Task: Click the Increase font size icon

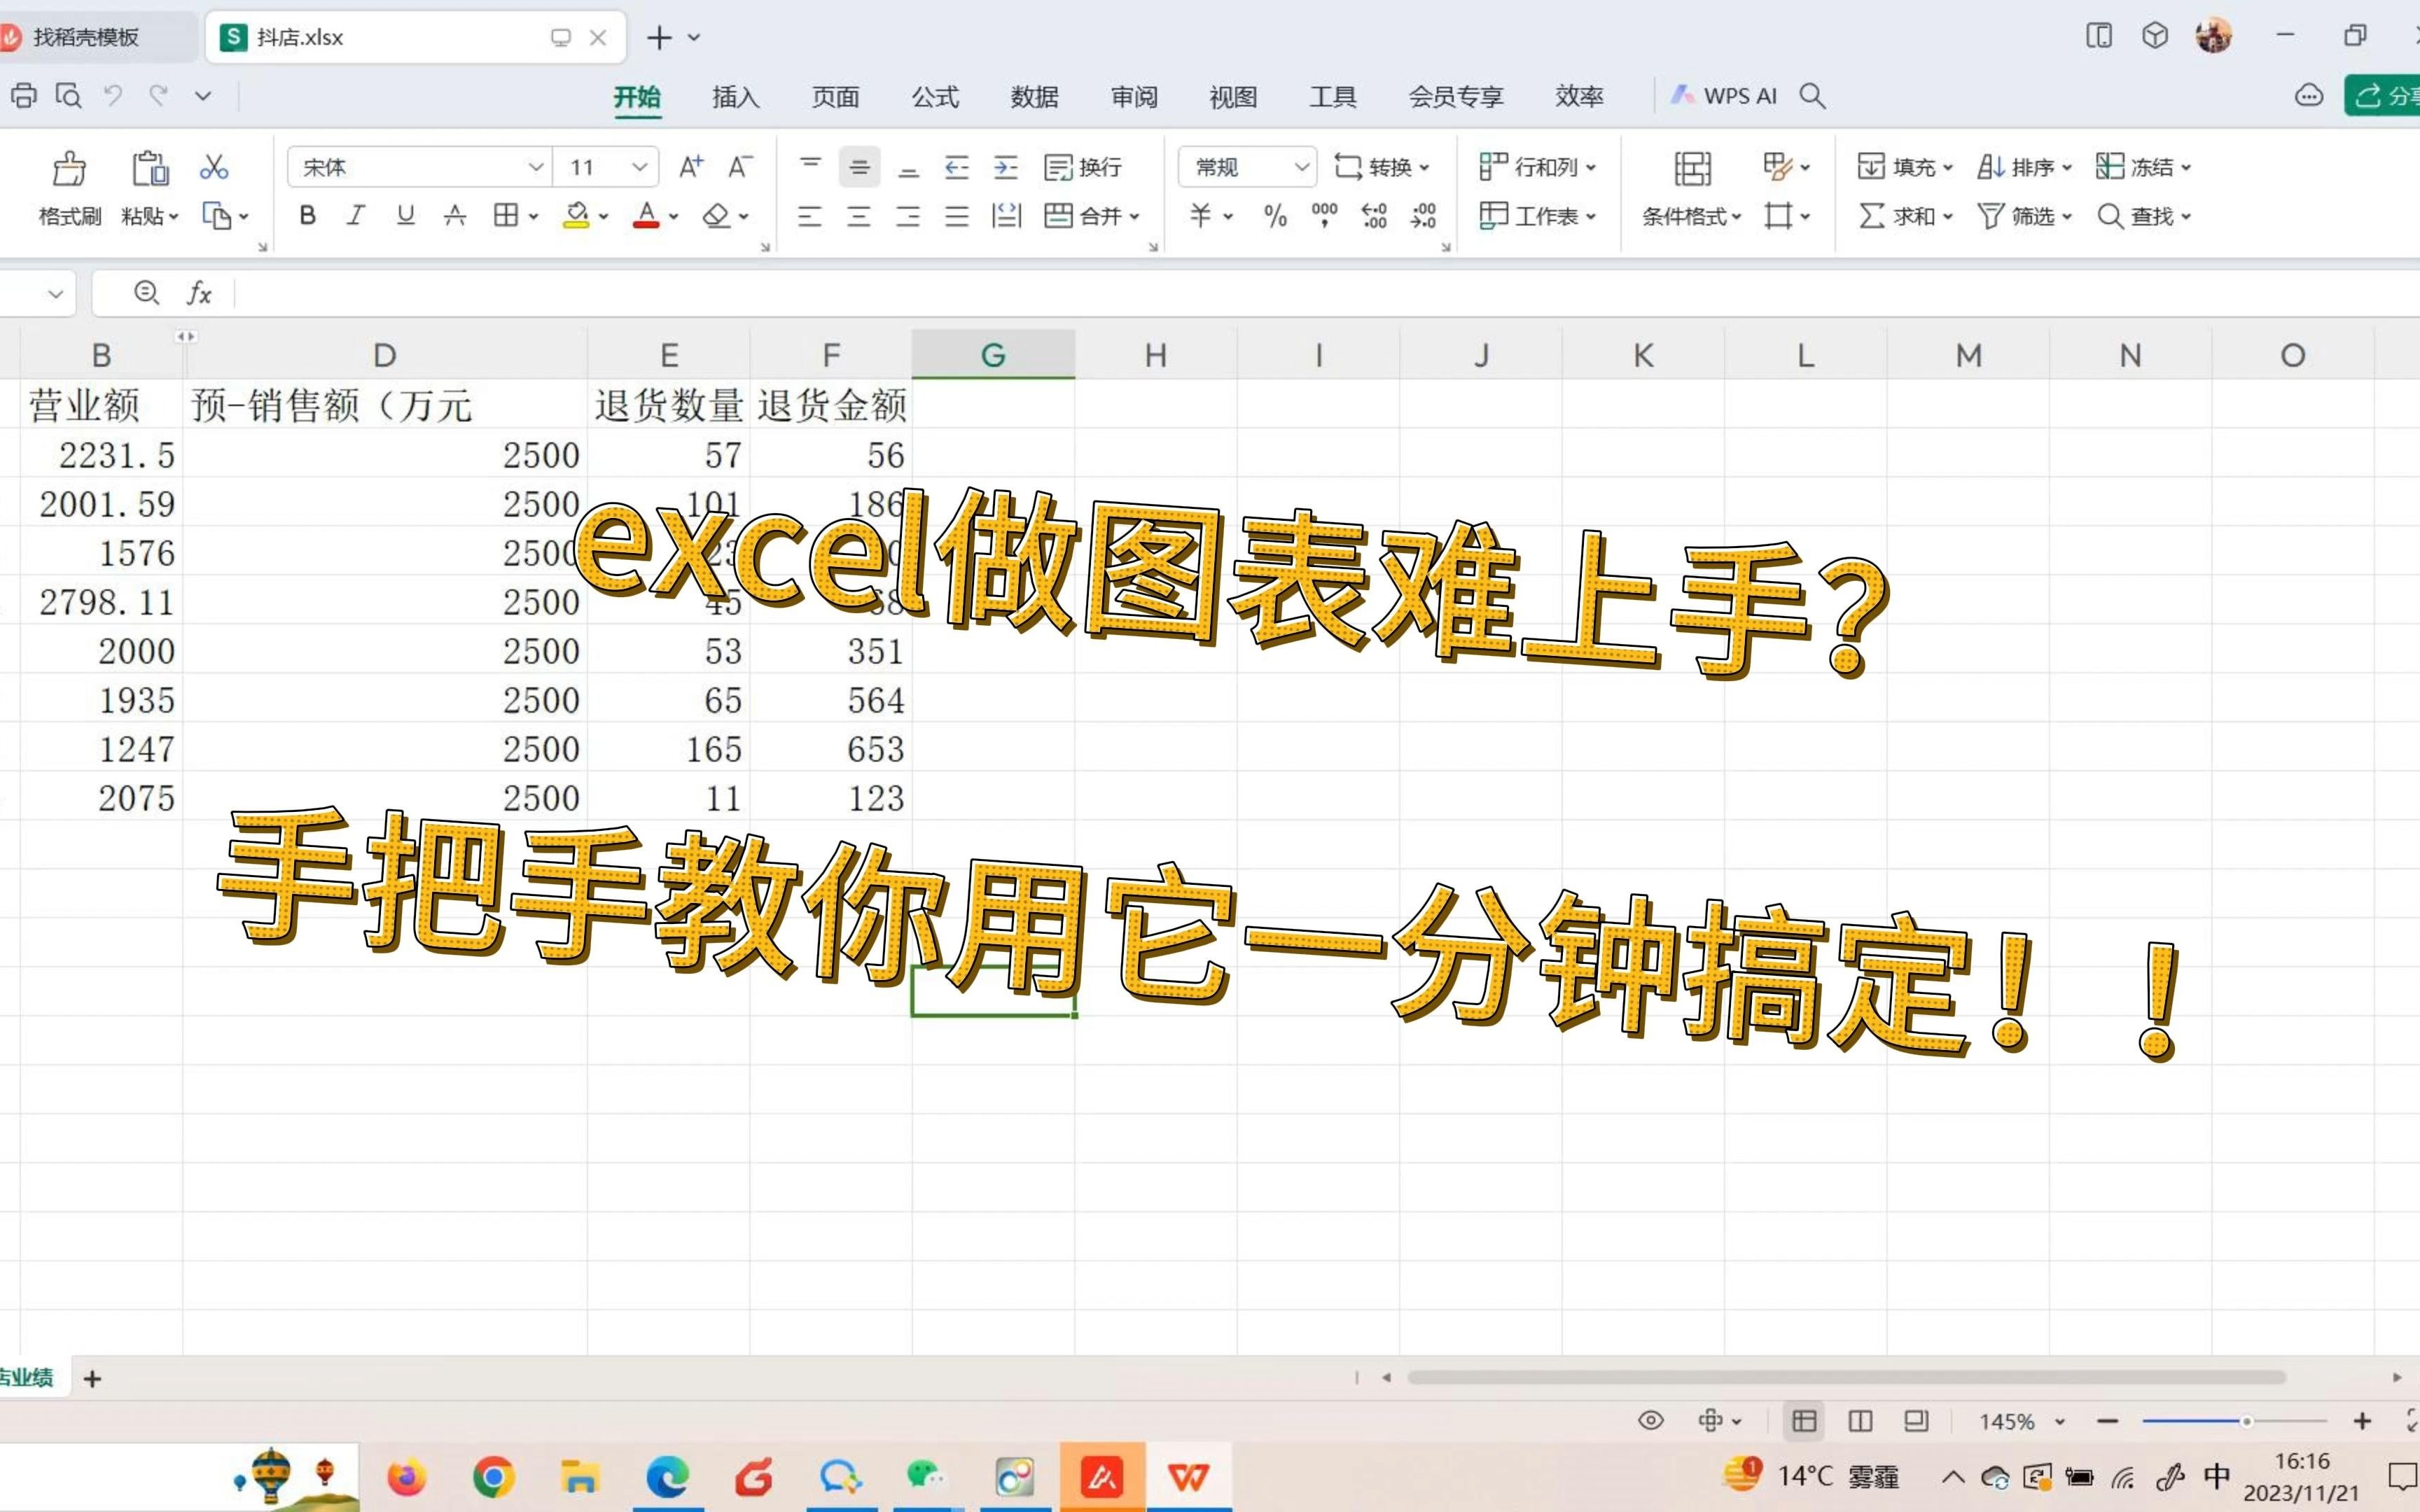Action: [x=691, y=167]
